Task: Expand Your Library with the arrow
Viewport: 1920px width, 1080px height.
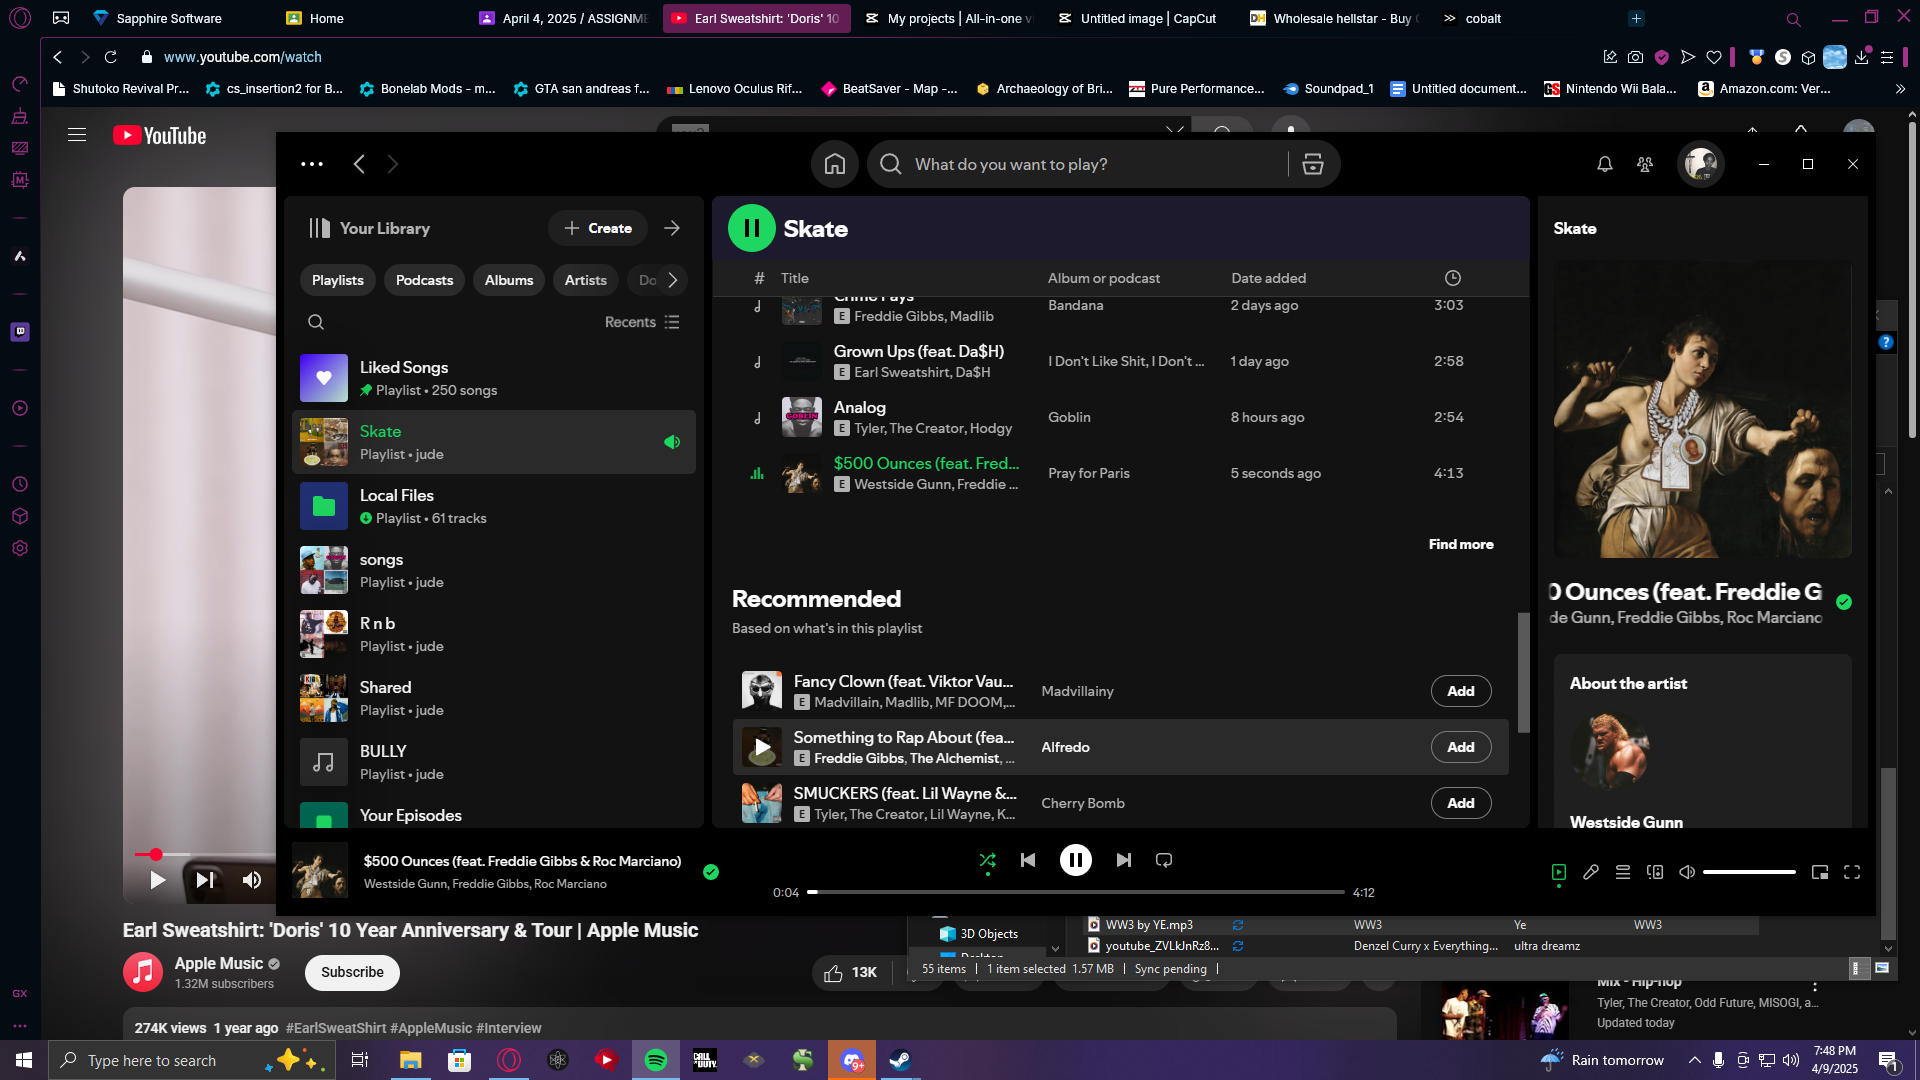Action: coord(672,229)
